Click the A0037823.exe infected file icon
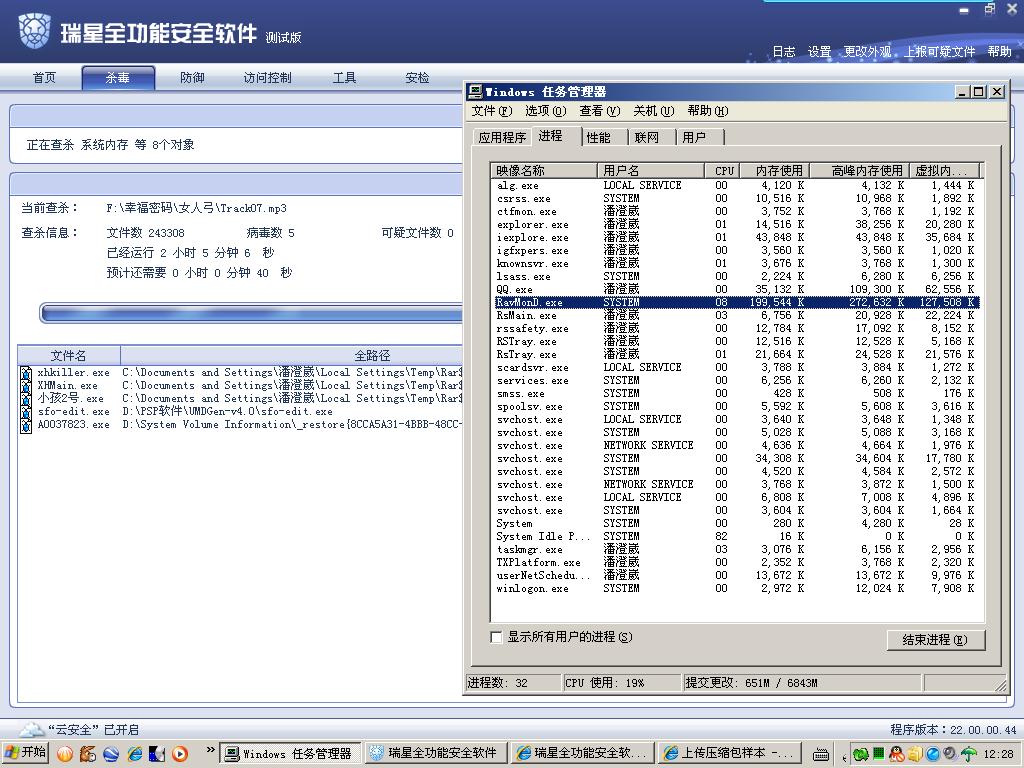 [x=26, y=425]
